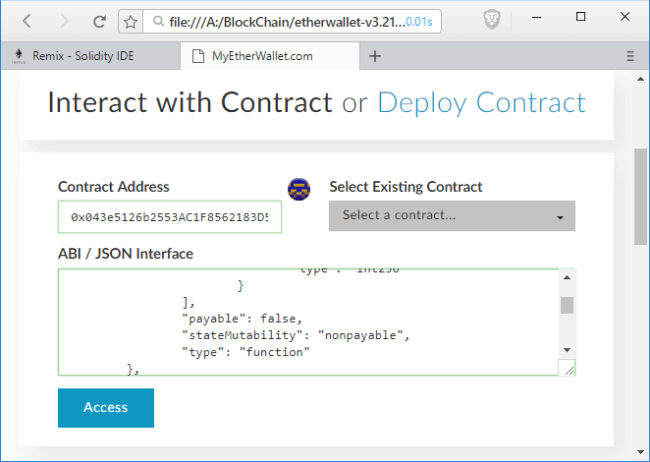Focus the Contract Address input field
Viewport: 650px width, 462px height.
click(x=170, y=216)
